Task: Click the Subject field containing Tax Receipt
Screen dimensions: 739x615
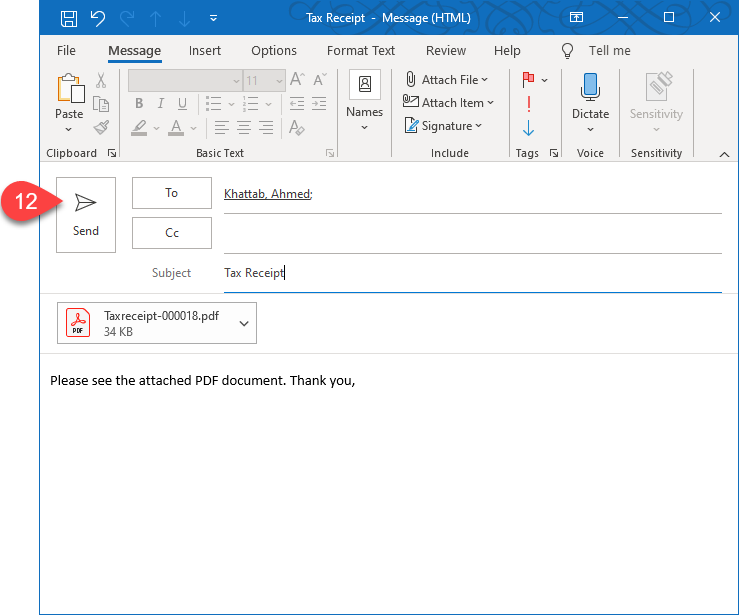Action: pyautogui.click(x=473, y=273)
